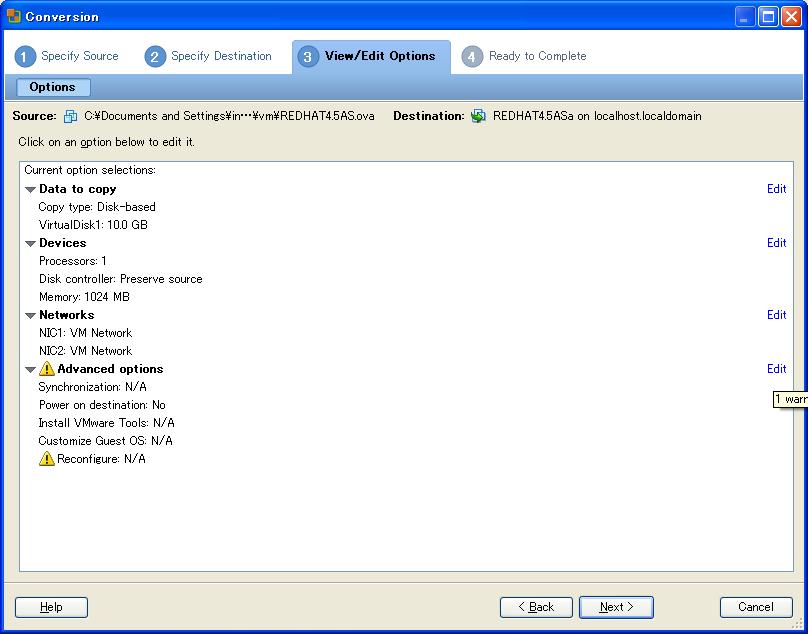This screenshot has width=808, height=634.
Task: Click step 3 circle icon
Action: click(x=308, y=56)
